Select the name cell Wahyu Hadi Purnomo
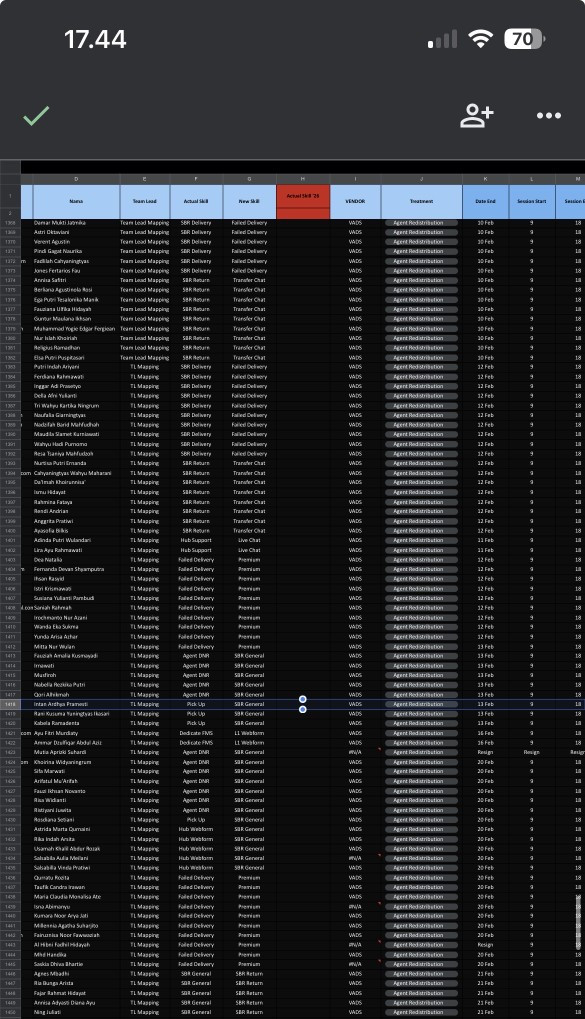The image size is (585, 1019). (x=76, y=444)
